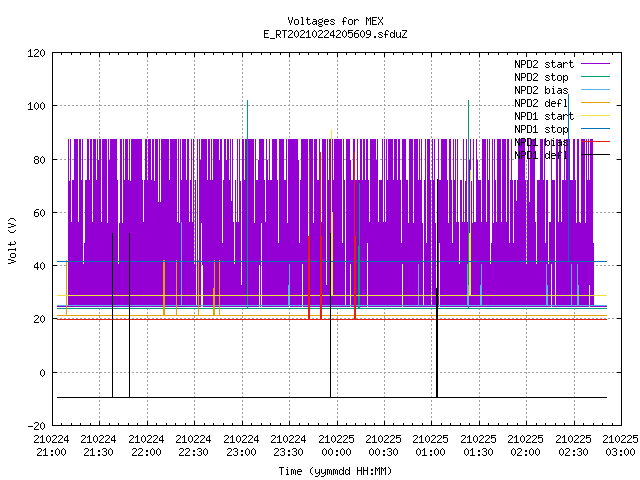Click the 'NPD2 stop' legend label
The height and width of the screenshot is (480, 640).
(x=541, y=77)
